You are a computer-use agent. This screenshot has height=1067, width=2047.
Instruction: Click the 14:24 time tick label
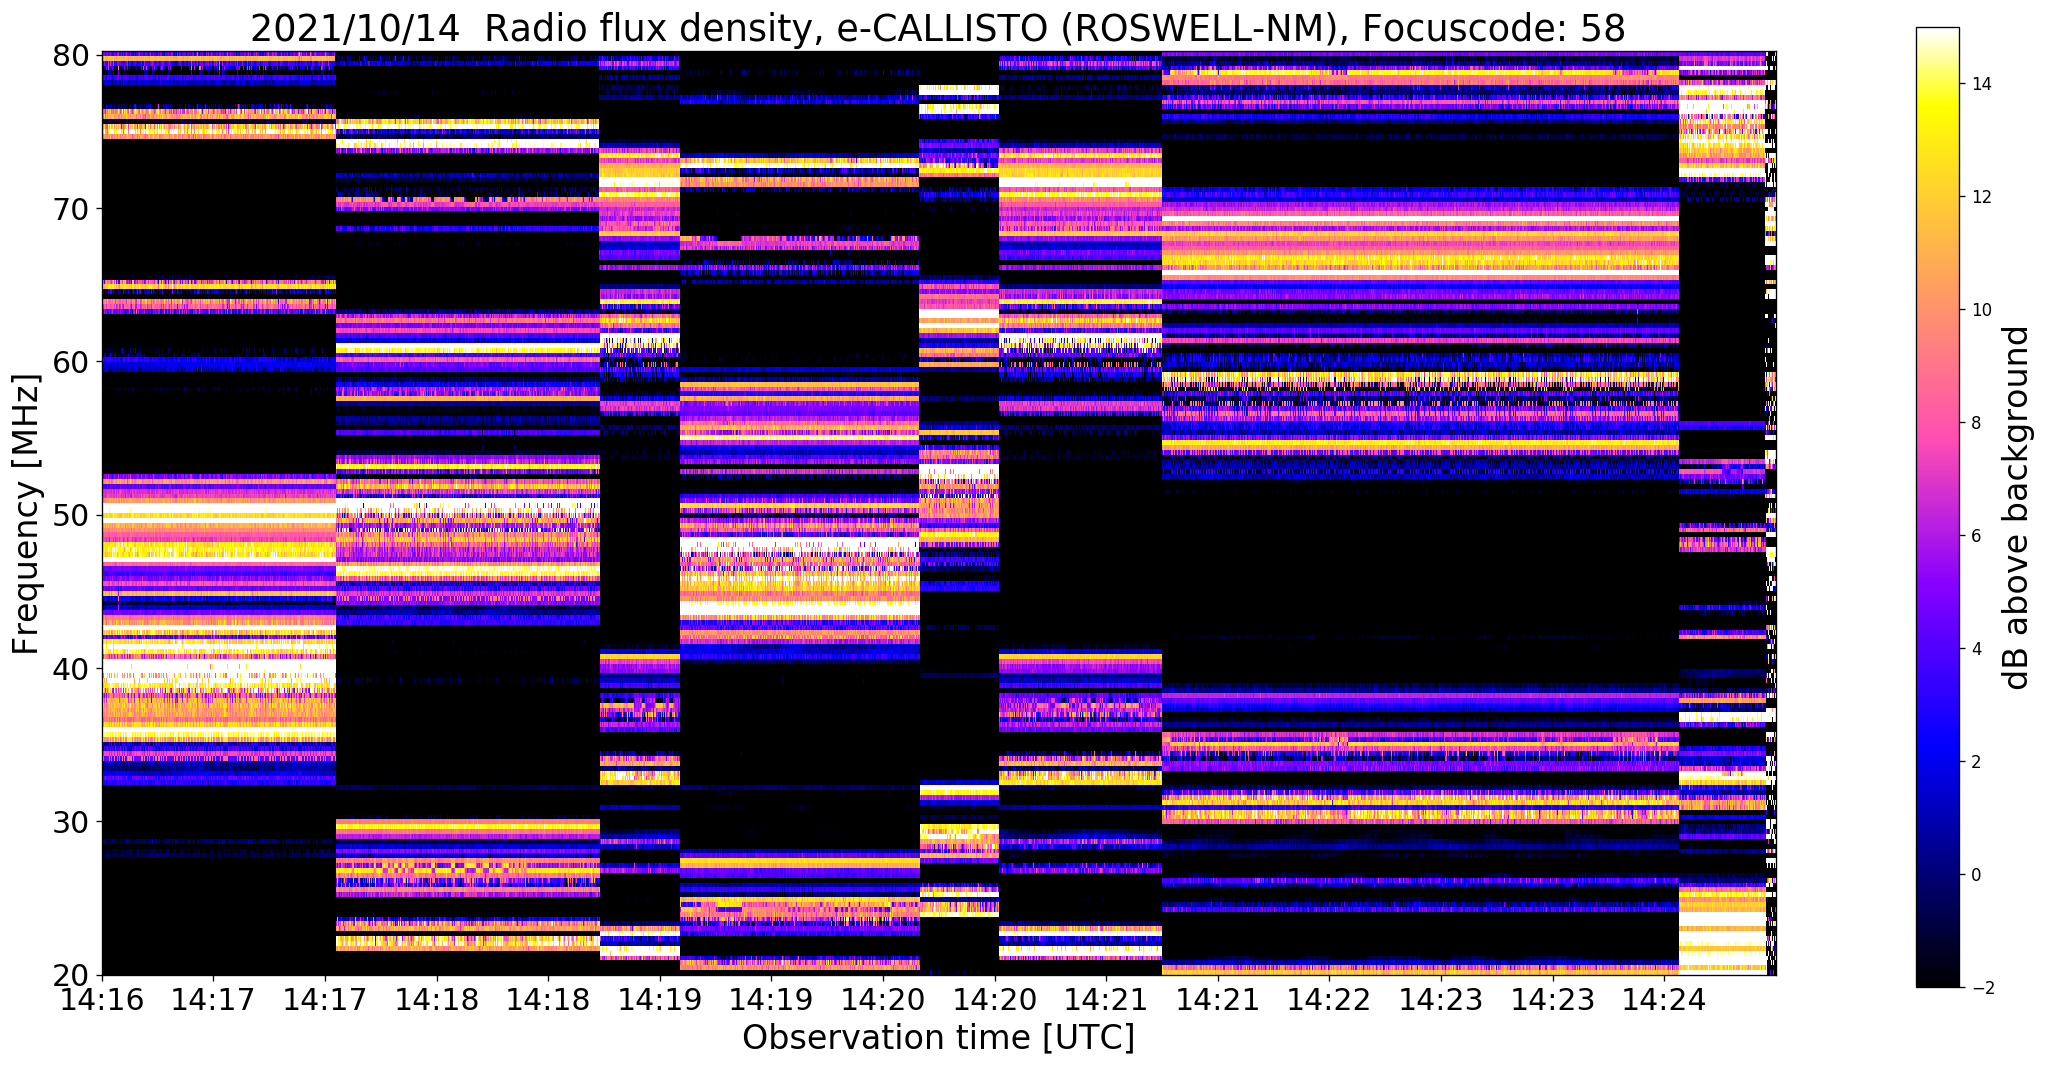coord(1663,998)
